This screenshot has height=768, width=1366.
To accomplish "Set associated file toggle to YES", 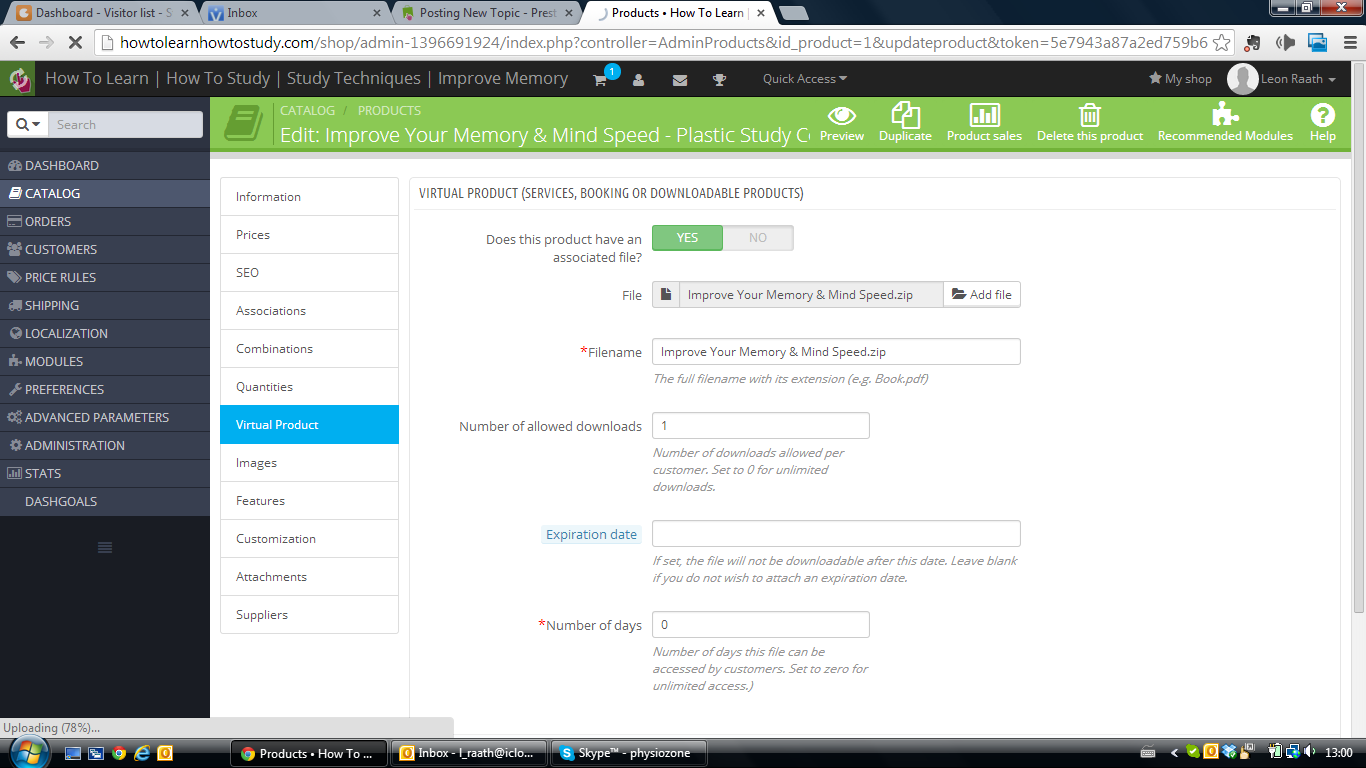I will [687, 238].
